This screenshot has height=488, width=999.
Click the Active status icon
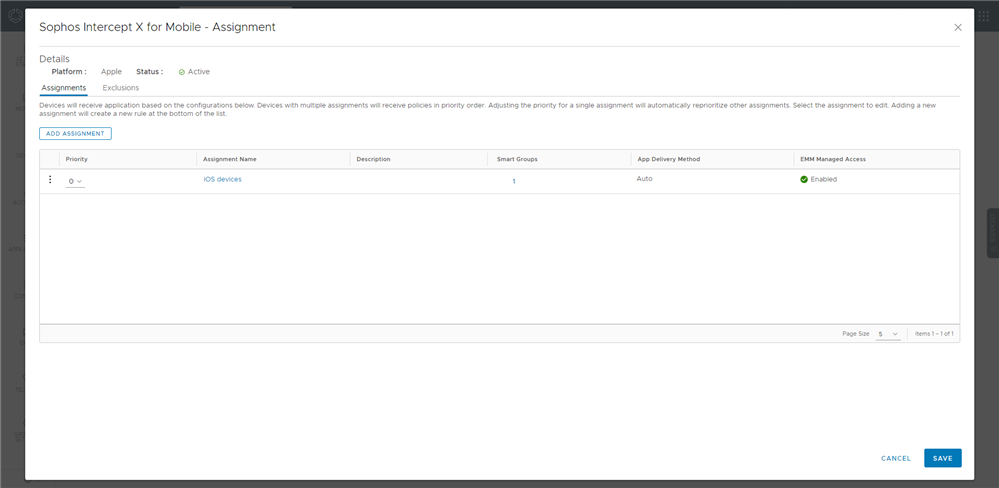tap(182, 72)
